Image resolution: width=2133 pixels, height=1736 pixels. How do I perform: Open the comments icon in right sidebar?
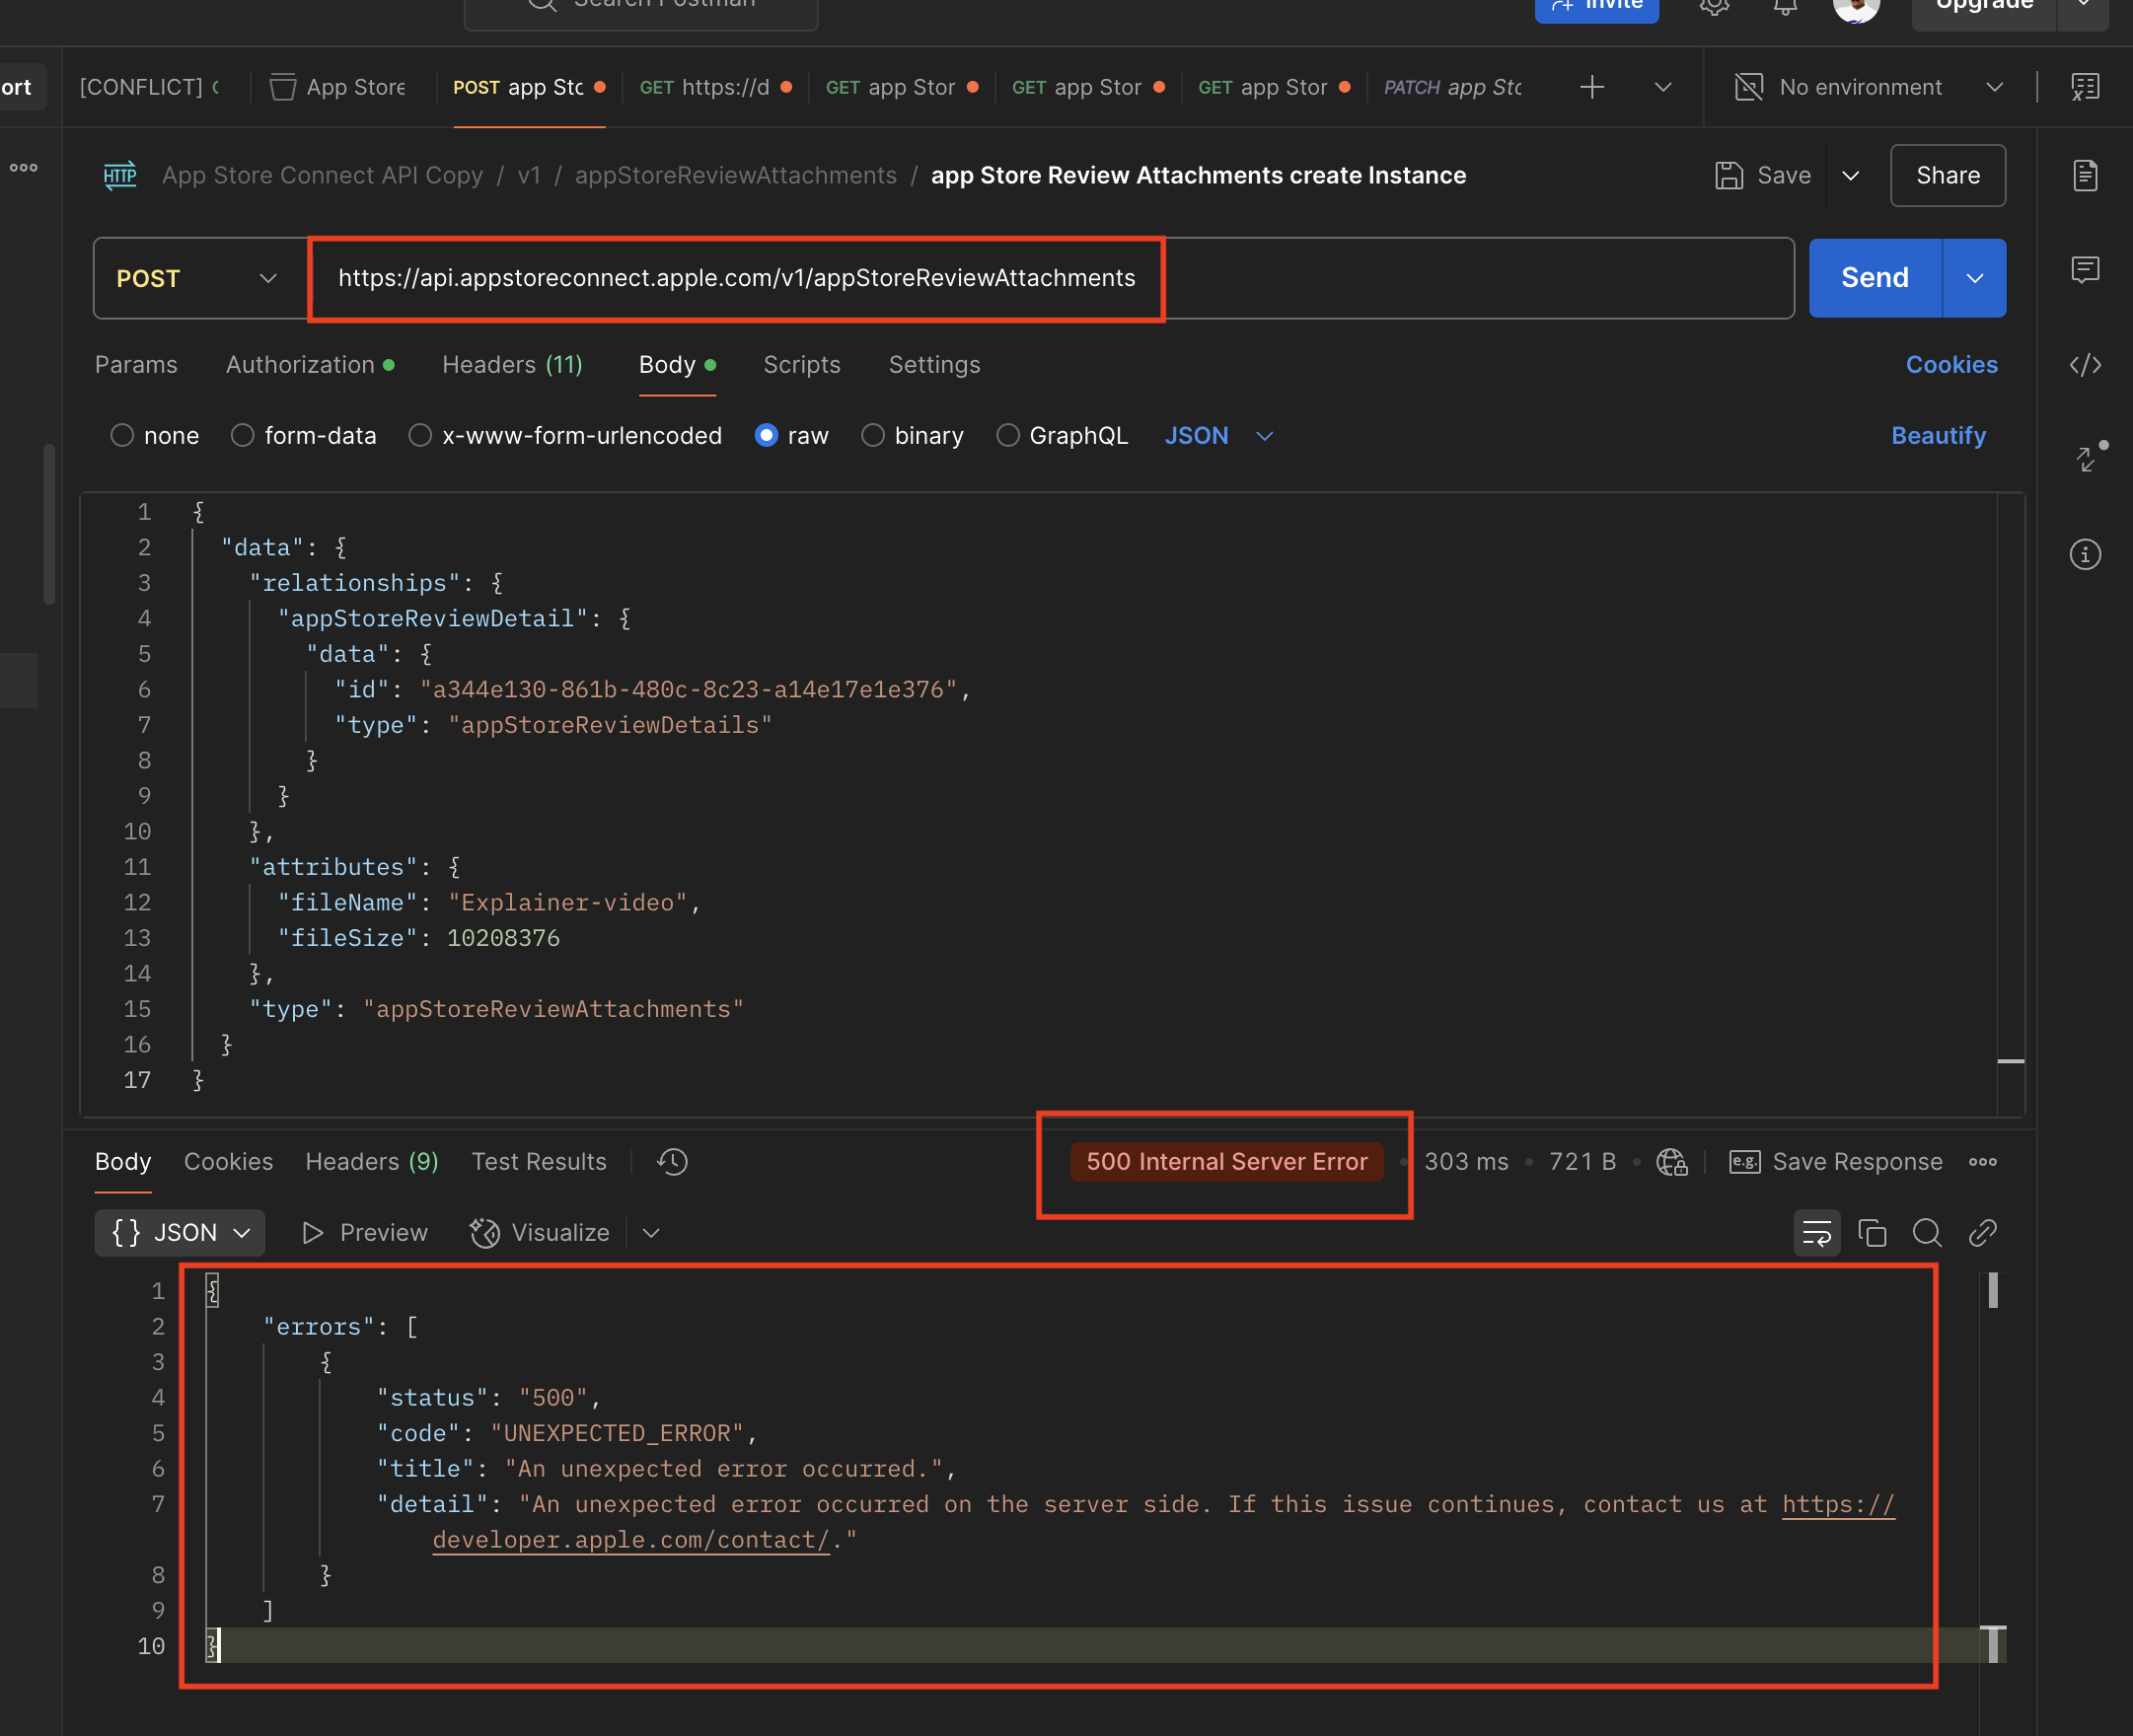click(2084, 269)
